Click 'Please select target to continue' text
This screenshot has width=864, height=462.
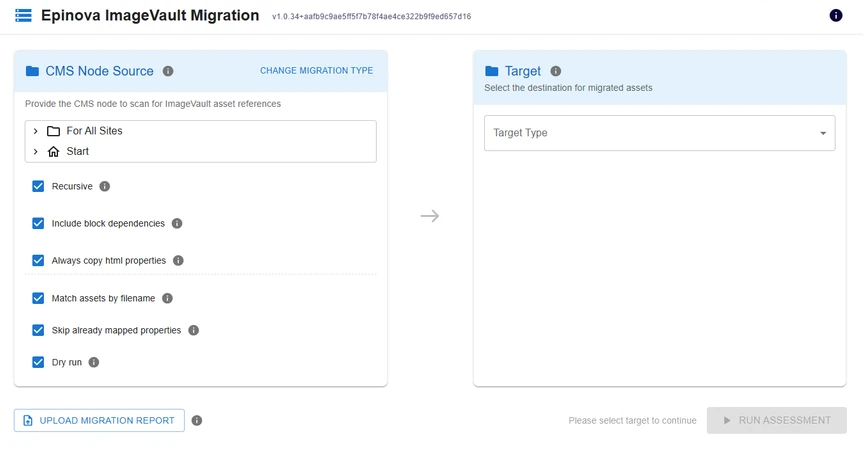coord(632,421)
